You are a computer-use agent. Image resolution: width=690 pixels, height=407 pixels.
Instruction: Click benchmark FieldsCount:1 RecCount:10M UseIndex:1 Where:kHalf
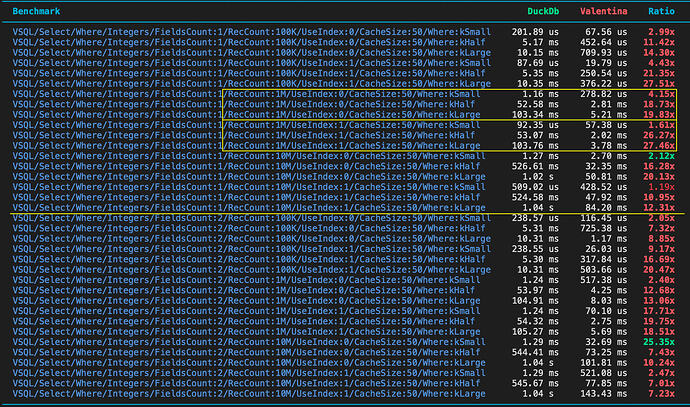coord(246,197)
